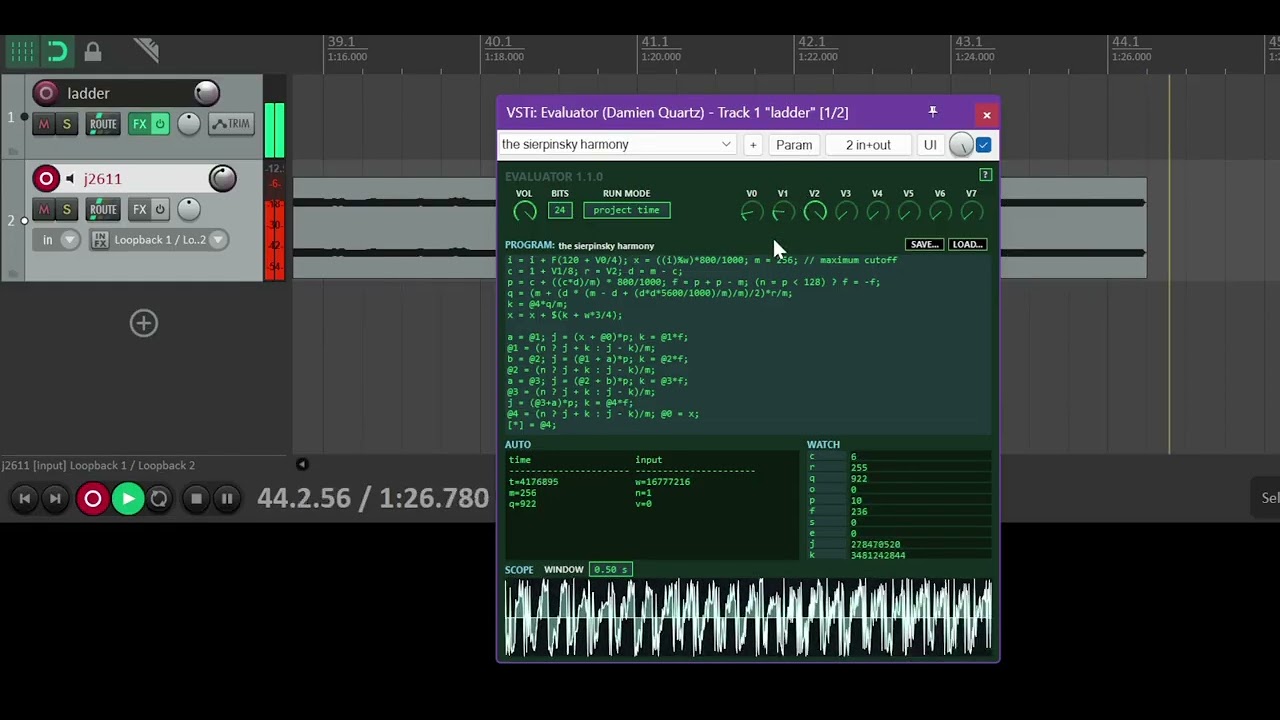Open the FX chain on j2611 track
This screenshot has width=1280, height=720.
point(139,209)
